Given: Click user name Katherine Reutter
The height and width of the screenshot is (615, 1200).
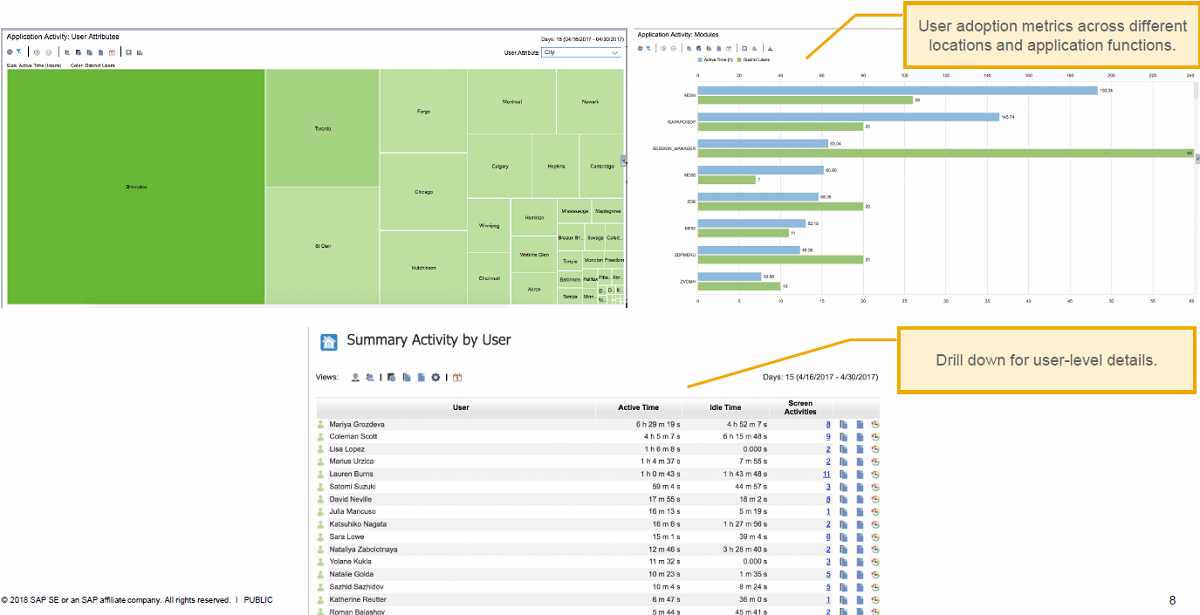Looking at the screenshot, I should tap(357, 599).
